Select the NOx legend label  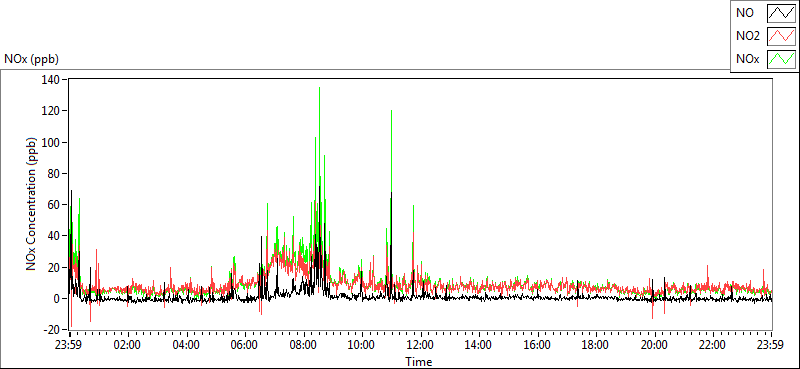pos(748,60)
